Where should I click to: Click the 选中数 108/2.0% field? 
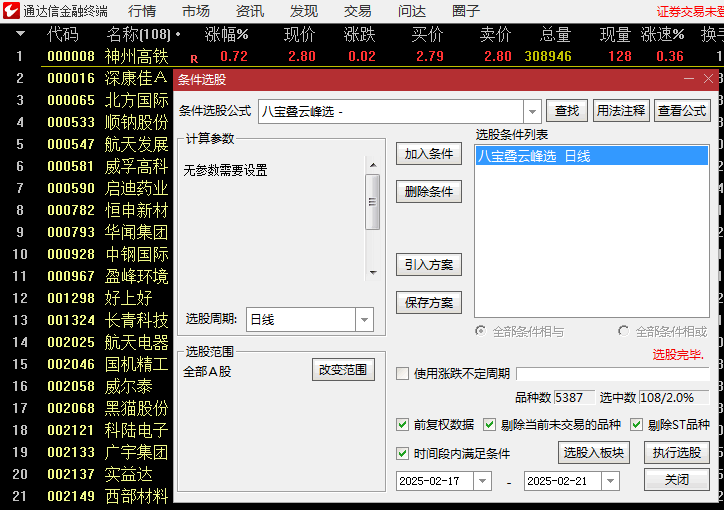[x=674, y=397]
